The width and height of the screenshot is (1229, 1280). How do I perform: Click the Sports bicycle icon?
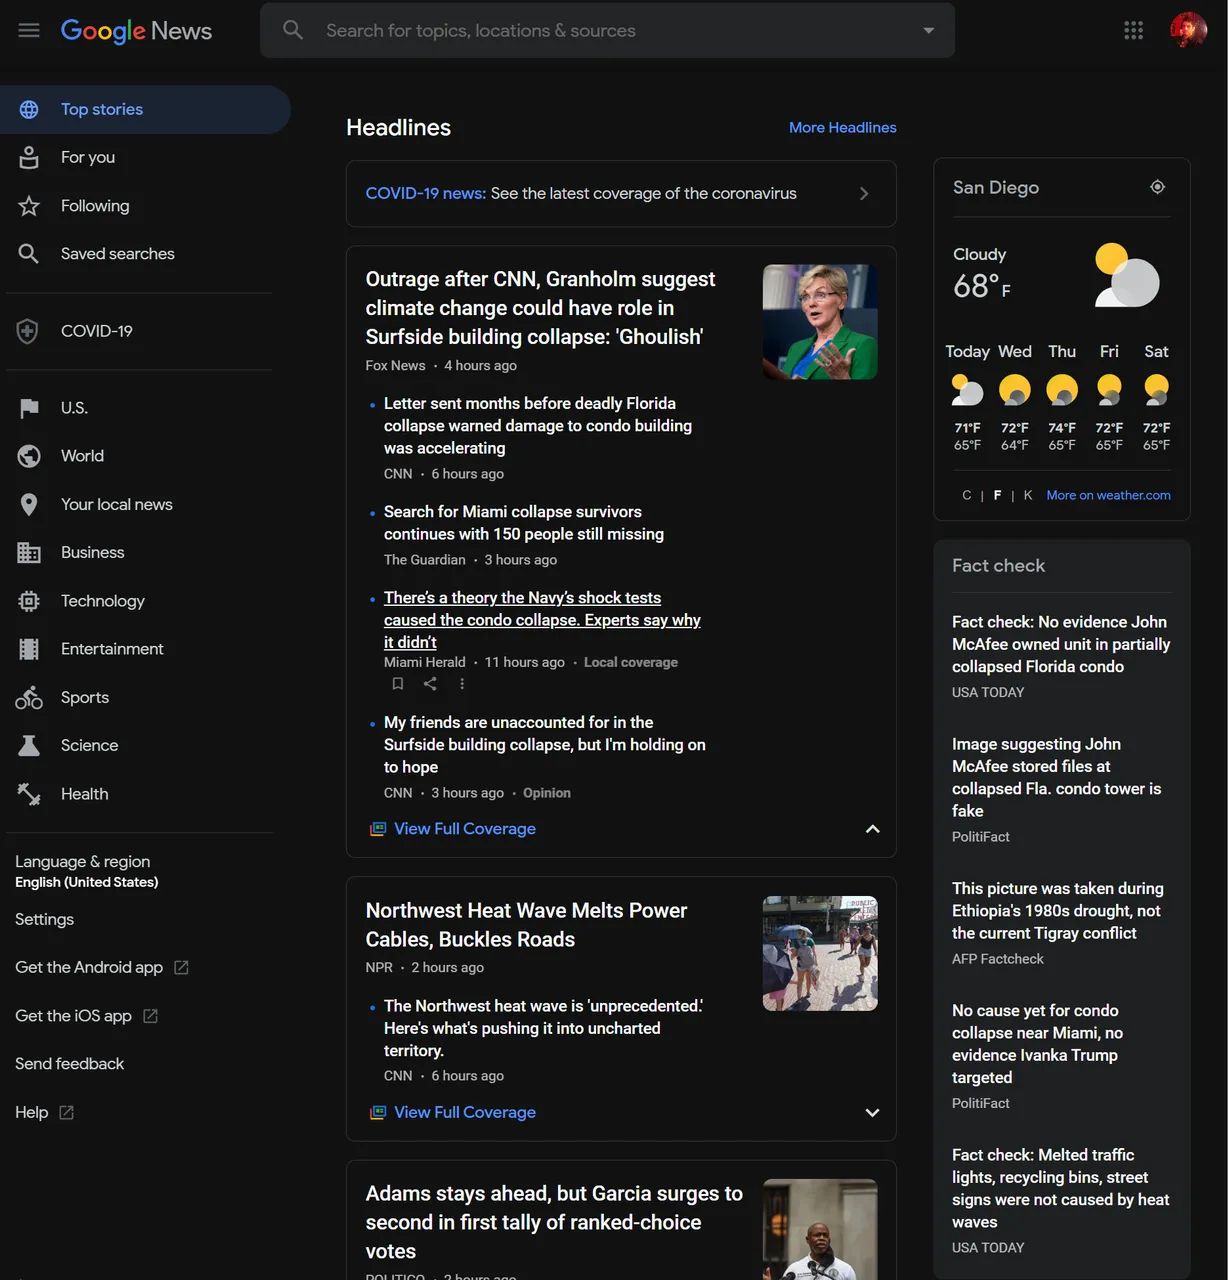[29, 697]
